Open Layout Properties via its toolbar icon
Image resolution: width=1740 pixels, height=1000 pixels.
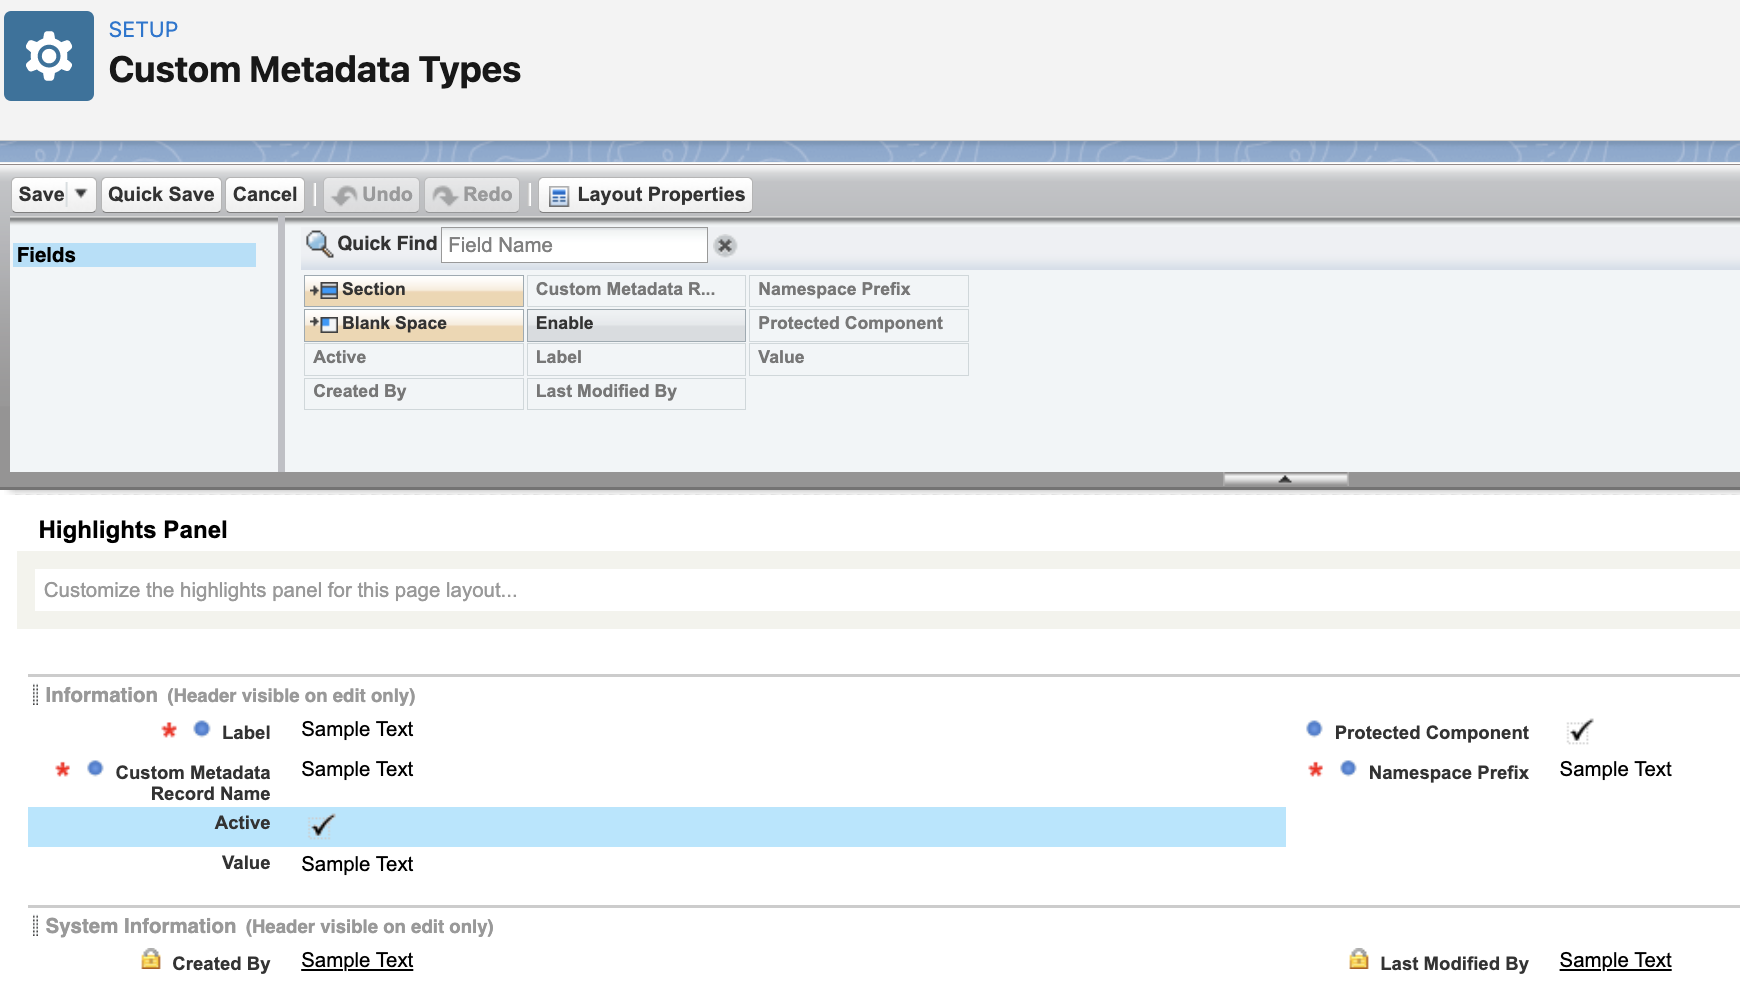tap(558, 194)
